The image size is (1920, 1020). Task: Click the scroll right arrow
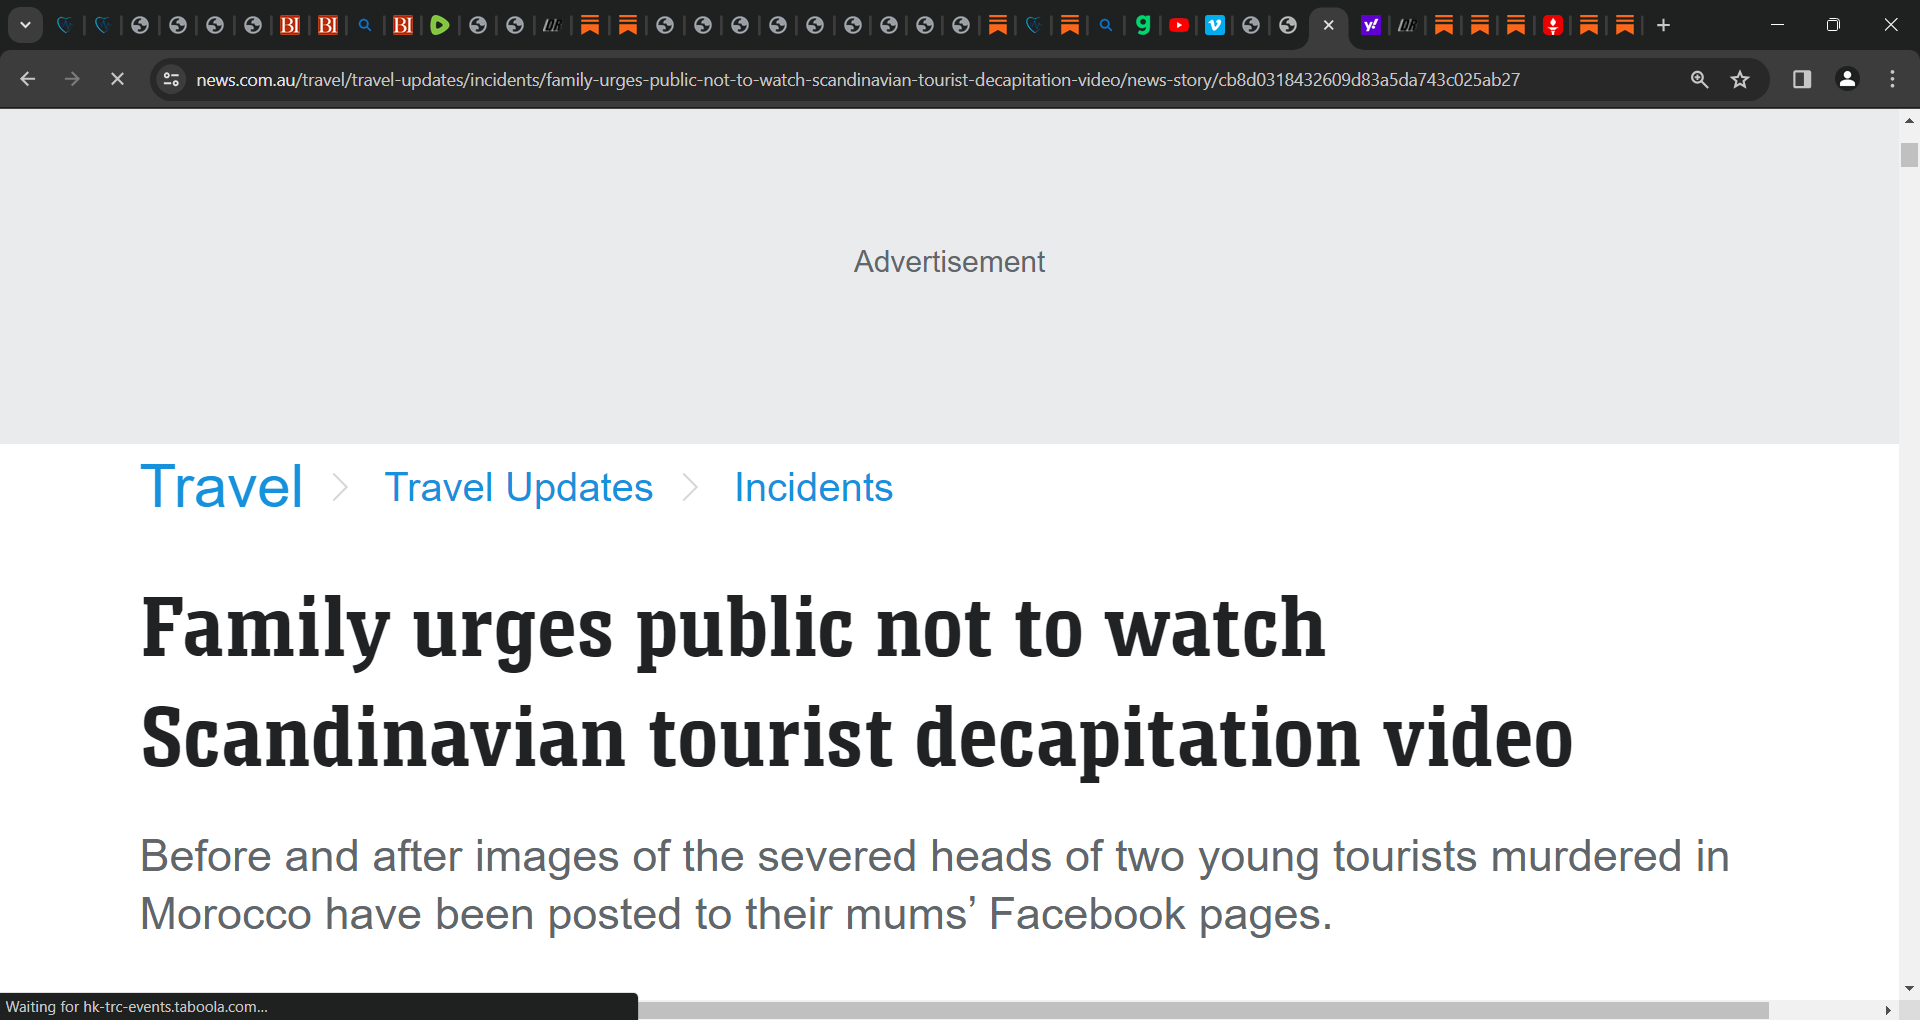[x=1888, y=1010]
